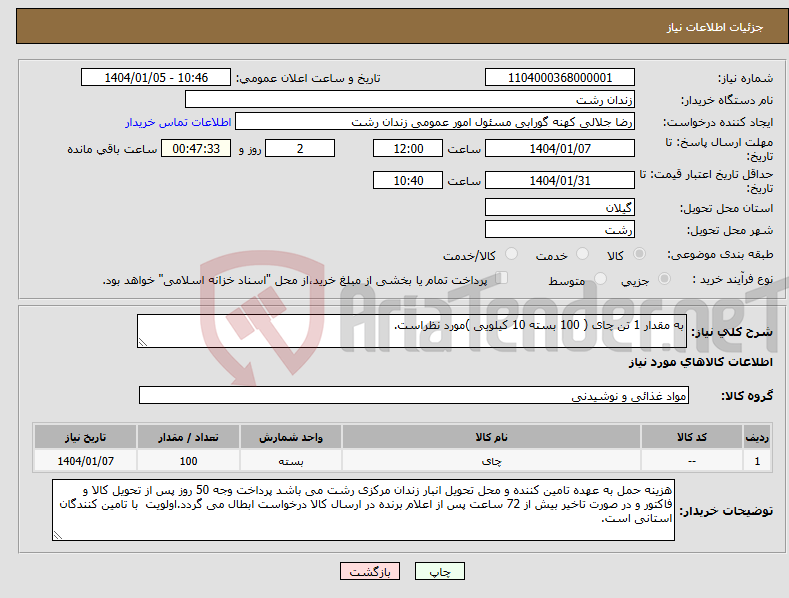Click the شماره نیاز number field

pyautogui.click(x=560, y=78)
